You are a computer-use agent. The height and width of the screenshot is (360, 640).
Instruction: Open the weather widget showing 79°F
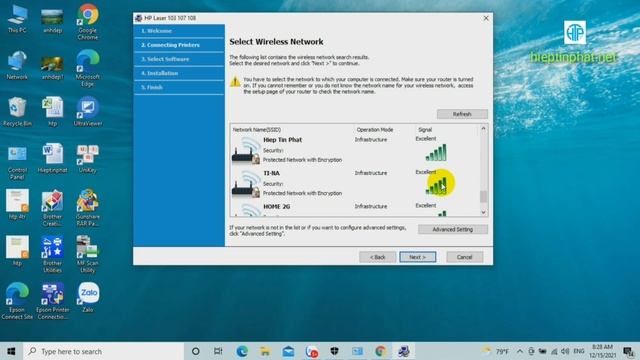pos(495,351)
